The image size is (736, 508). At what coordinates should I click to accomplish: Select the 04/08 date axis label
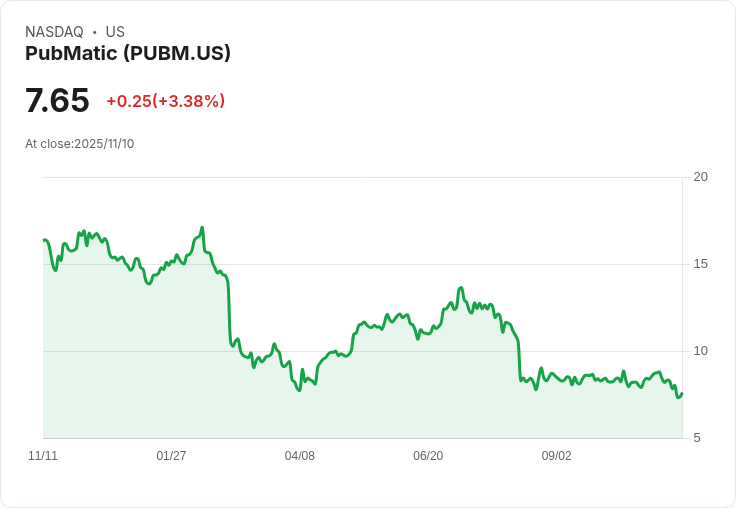pyautogui.click(x=300, y=456)
